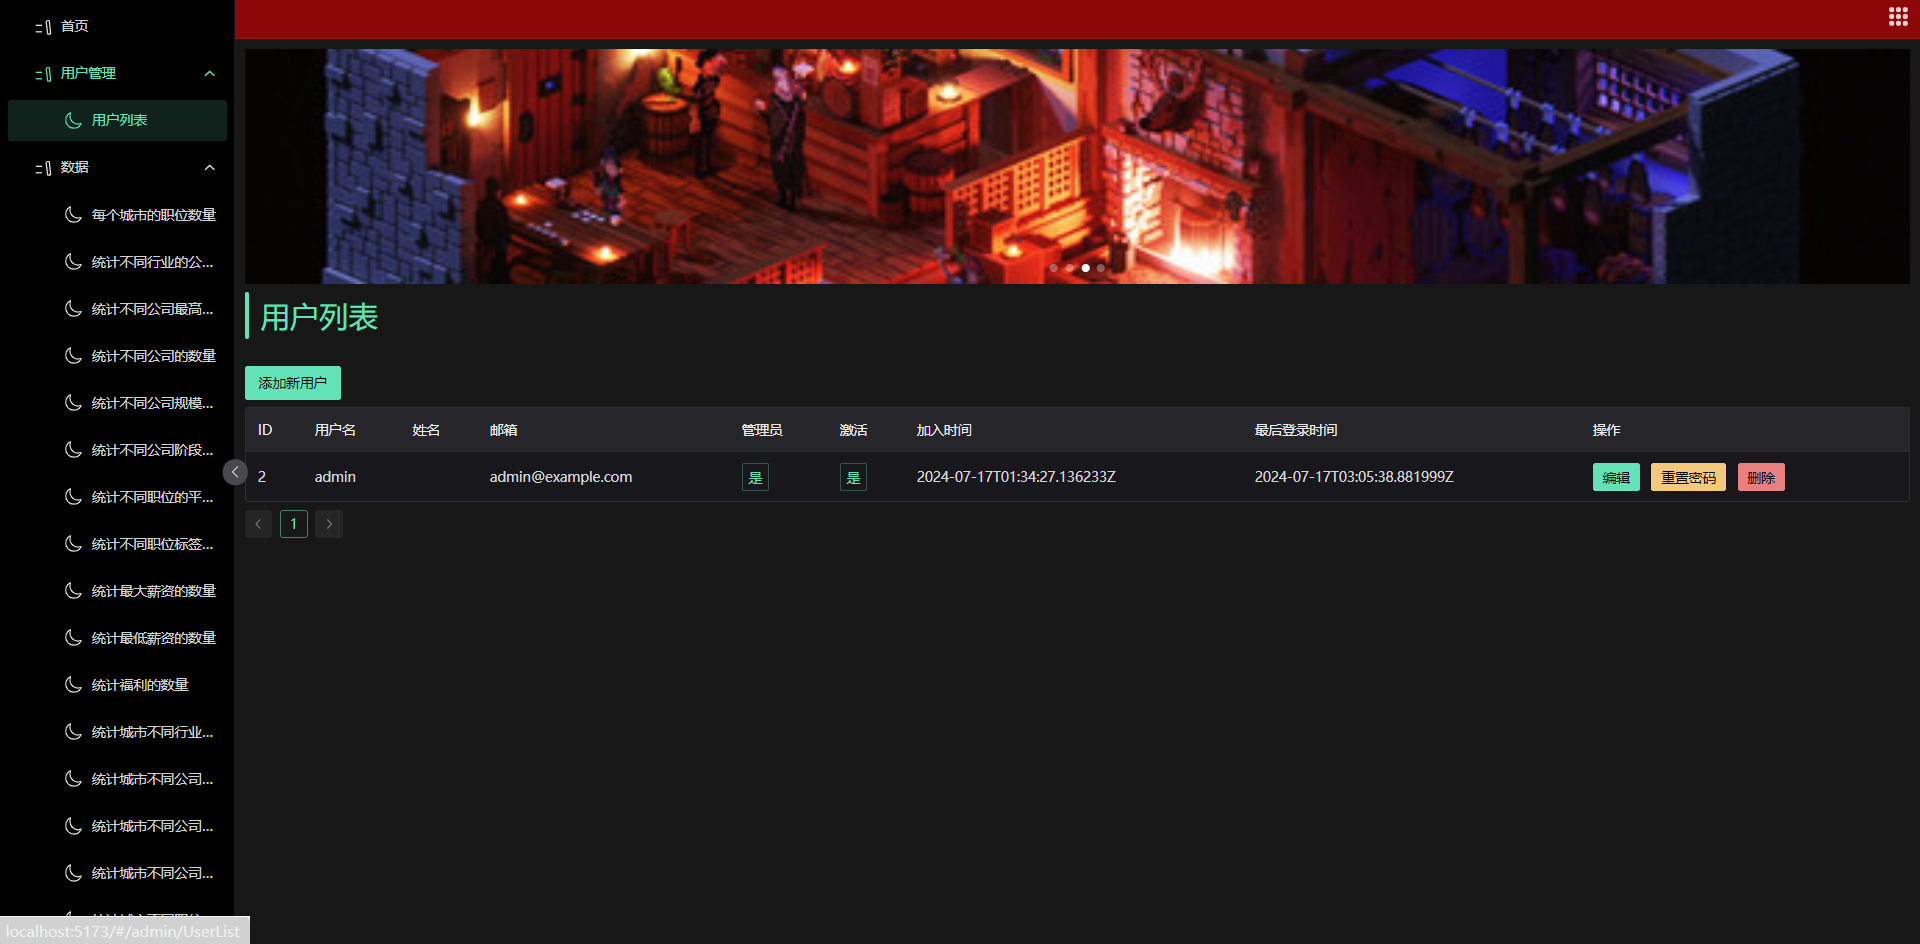Click the 管理员 column header
The width and height of the screenshot is (1920, 944).
(762, 430)
